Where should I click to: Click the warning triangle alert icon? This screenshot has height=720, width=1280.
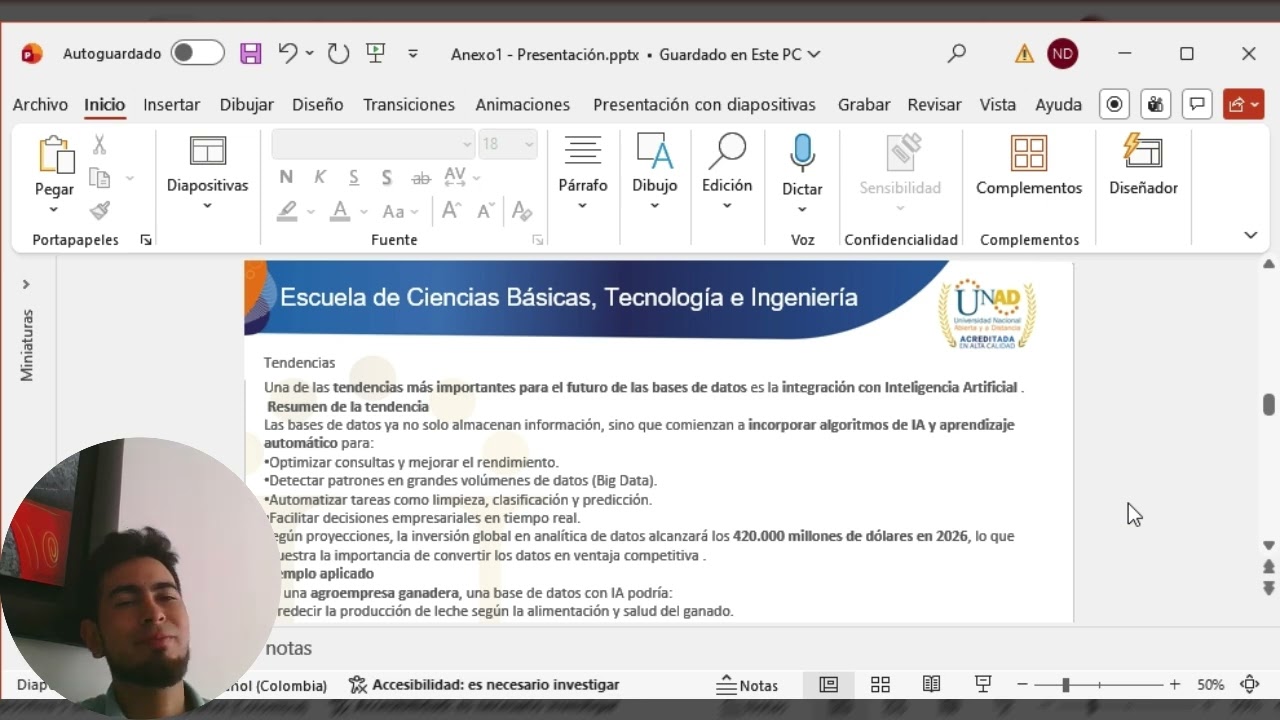point(1024,54)
